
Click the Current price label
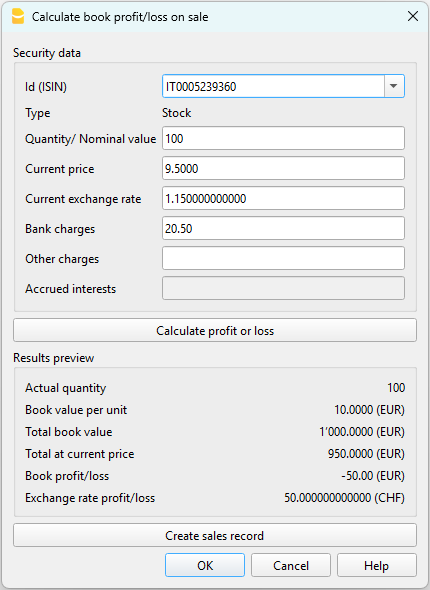coord(60,169)
